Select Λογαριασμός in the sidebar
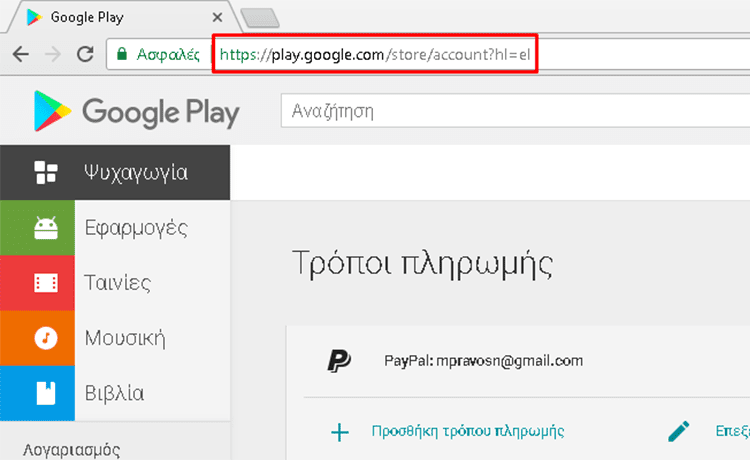750x460 pixels. 71,450
